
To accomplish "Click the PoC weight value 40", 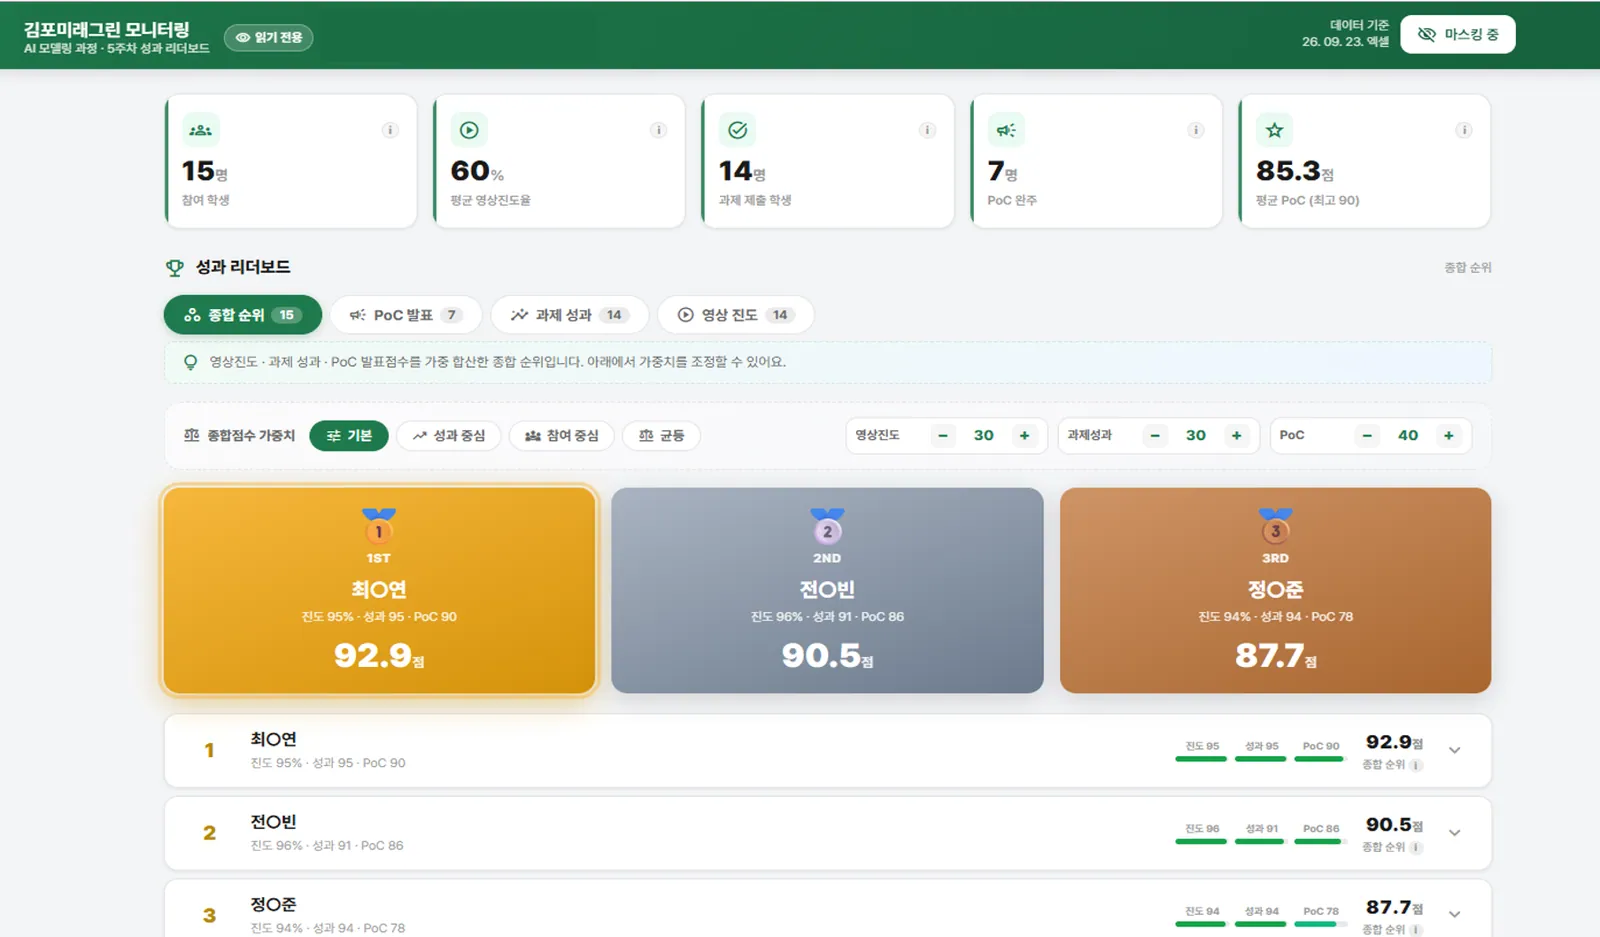I will coord(1408,436).
